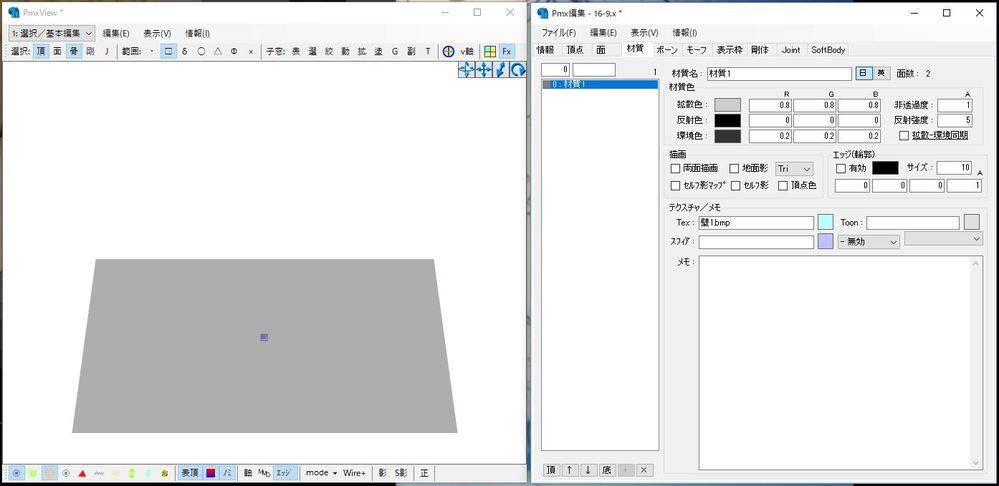
Task: Toggle face selection 面 in PmxView
Action: point(57,52)
